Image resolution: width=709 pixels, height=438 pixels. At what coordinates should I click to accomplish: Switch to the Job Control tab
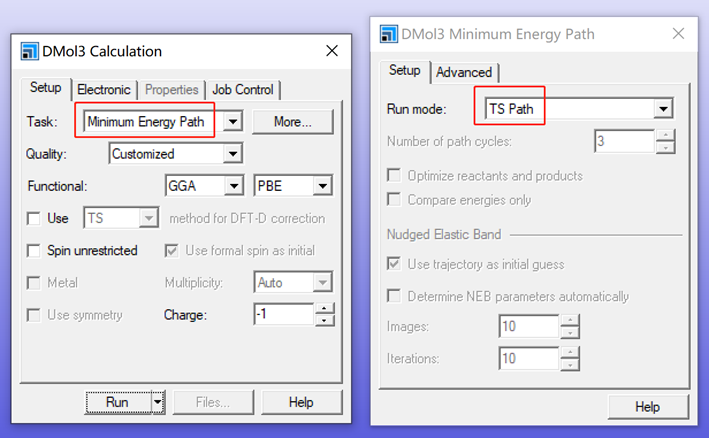point(243,89)
